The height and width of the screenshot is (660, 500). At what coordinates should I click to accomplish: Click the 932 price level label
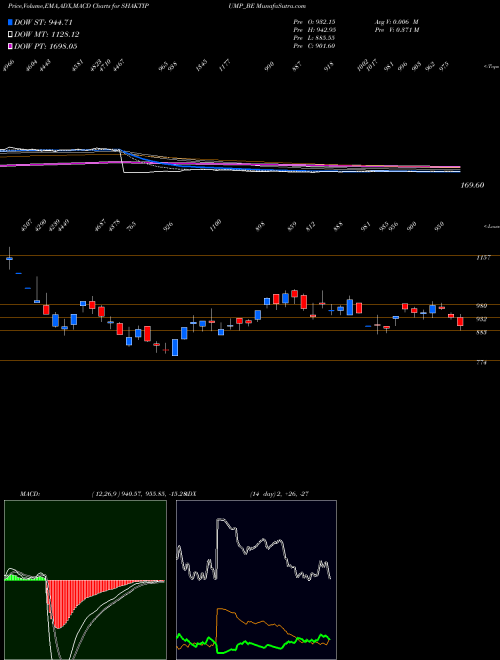click(x=482, y=319)
